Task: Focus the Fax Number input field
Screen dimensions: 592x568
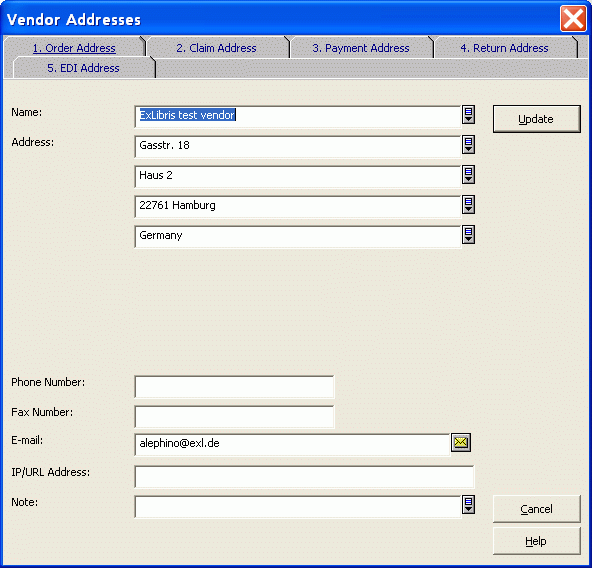Action: click(x=234, y=417)
